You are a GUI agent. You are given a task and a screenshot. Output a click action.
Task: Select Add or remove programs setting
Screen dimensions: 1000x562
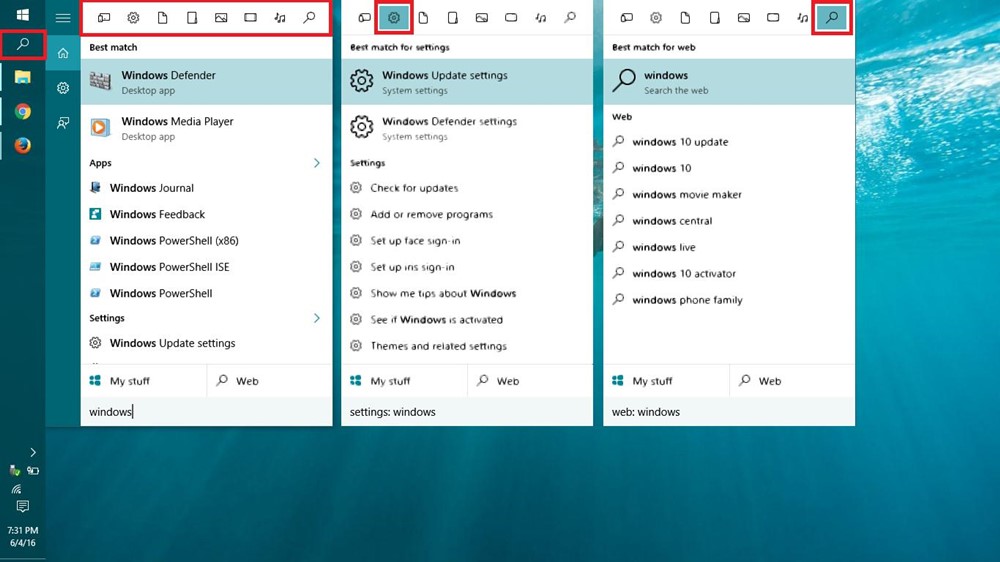coord(467,214)
